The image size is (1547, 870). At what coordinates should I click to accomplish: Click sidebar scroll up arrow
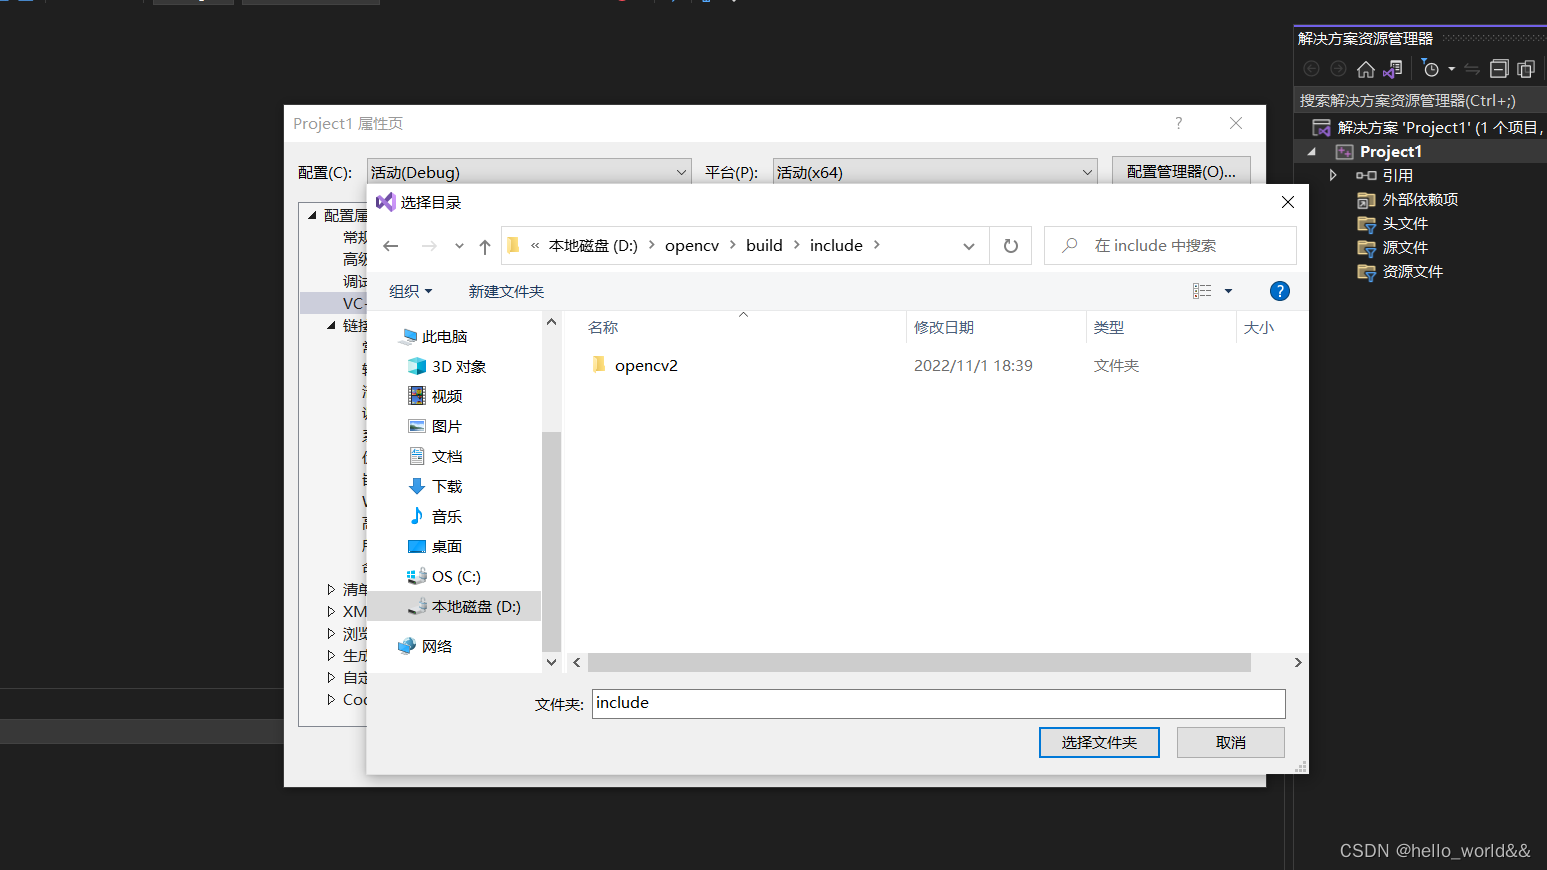(x=551, y=322)
